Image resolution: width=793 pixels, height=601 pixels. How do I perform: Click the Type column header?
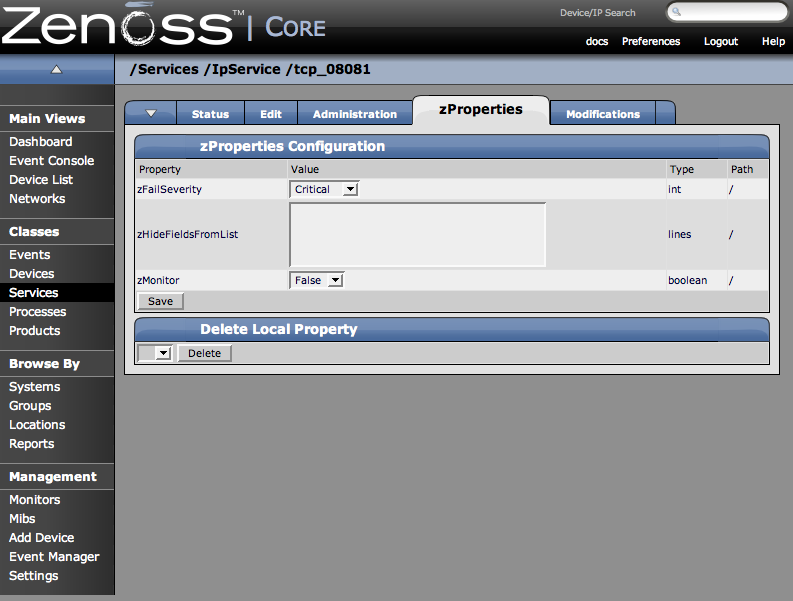pyautogui.click(x=682, y=169)
